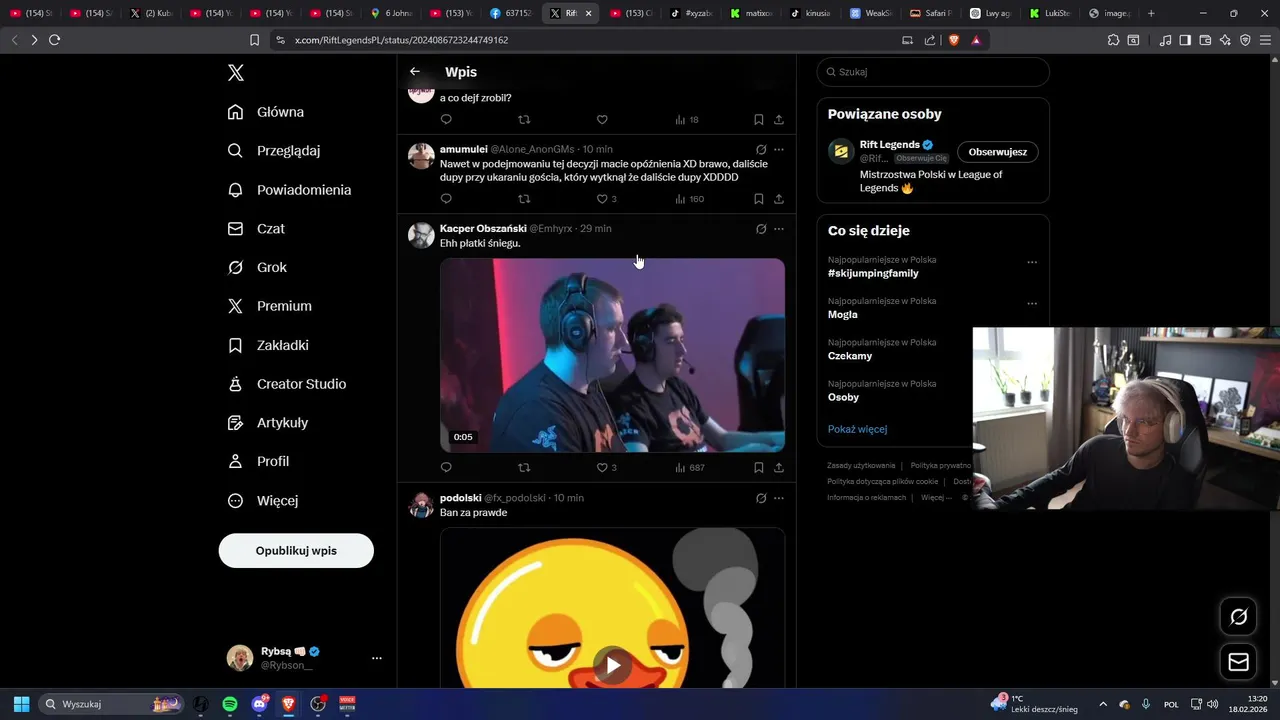The height and width of the screenshot is (720, 1280).
Task: Click Brave Shields icon in address bar
Action: (953, 40)
